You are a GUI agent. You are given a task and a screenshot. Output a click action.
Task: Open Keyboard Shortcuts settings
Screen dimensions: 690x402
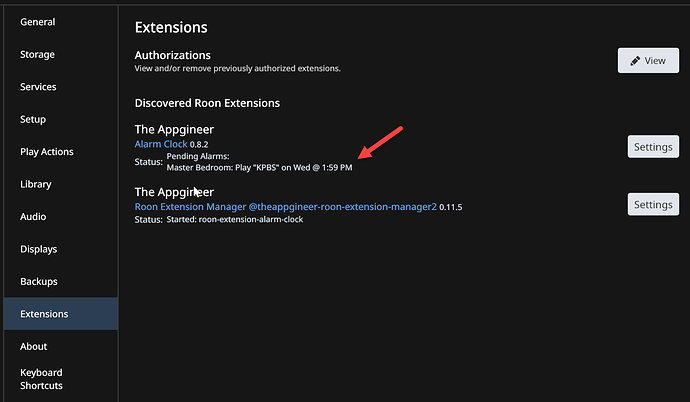[42, 379]
